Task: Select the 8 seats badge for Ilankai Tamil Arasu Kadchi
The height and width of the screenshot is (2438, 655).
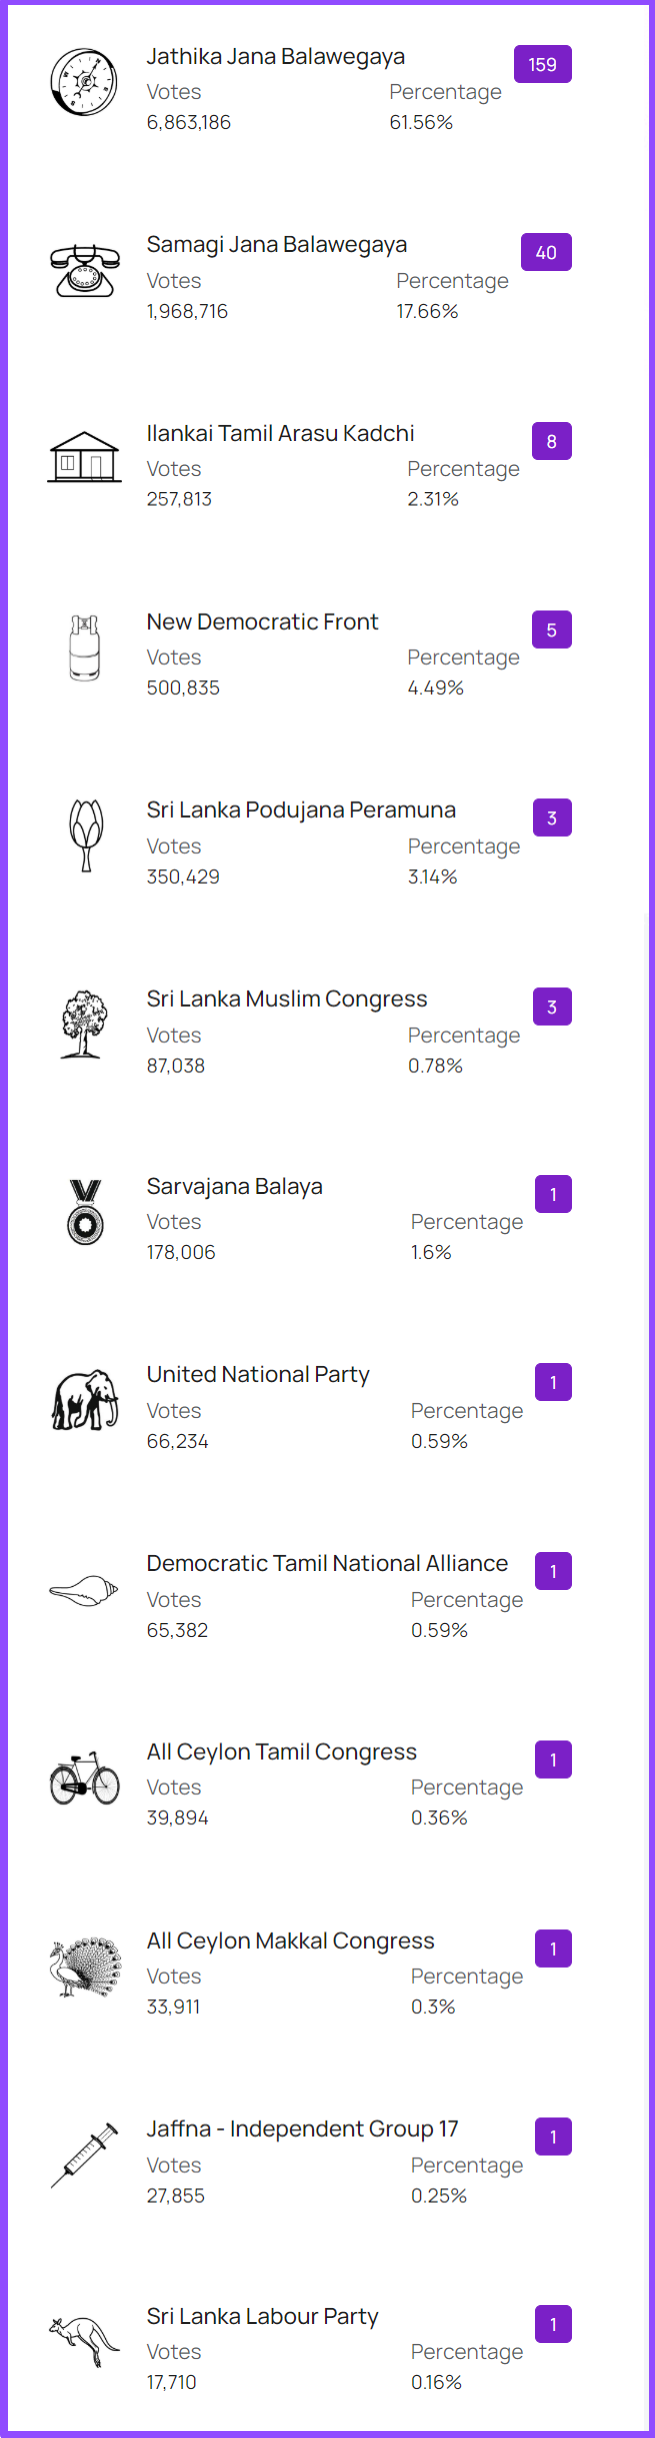Action: 552,441
